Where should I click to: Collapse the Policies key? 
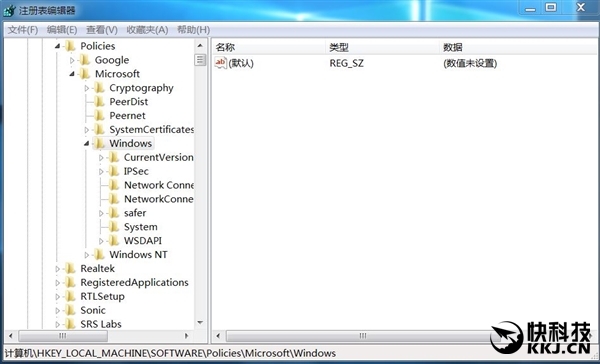[x=57, y=46]
